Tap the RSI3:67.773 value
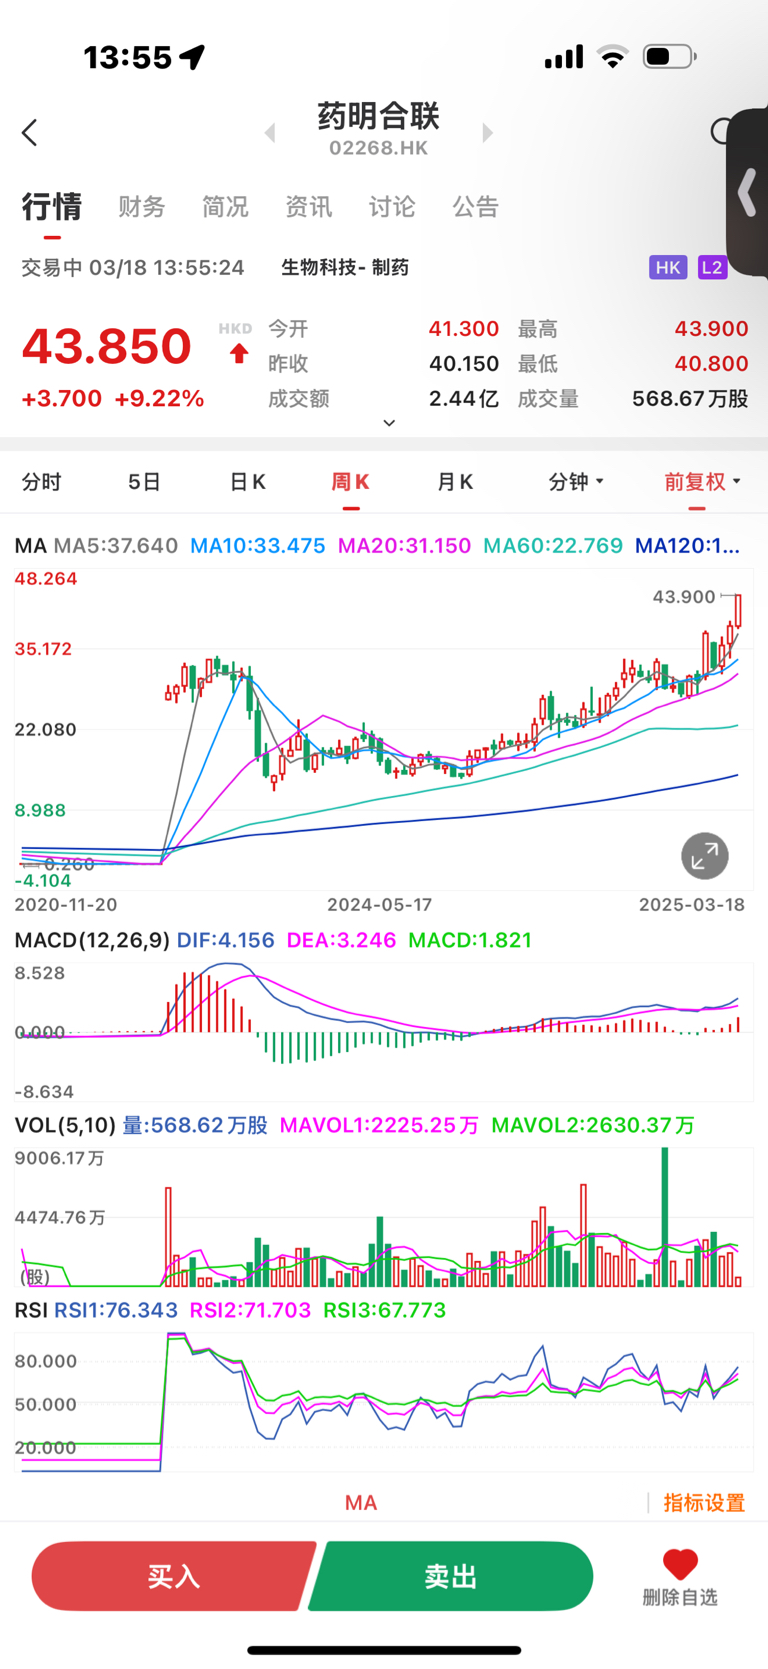Screen dimensions: 768x1669 click(x=385, y=1310)
